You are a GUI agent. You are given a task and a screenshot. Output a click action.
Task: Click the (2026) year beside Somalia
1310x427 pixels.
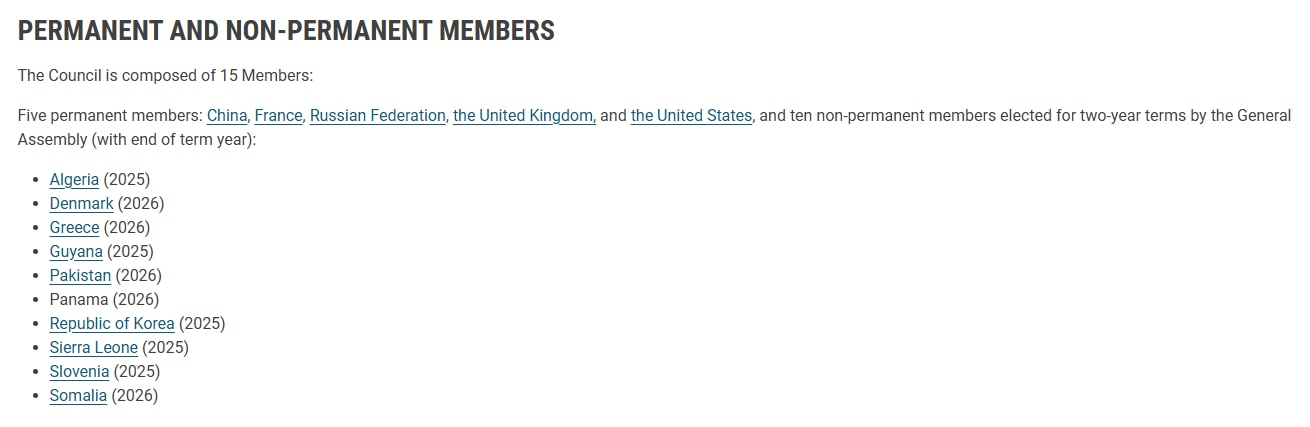click(x=135, y=395)
